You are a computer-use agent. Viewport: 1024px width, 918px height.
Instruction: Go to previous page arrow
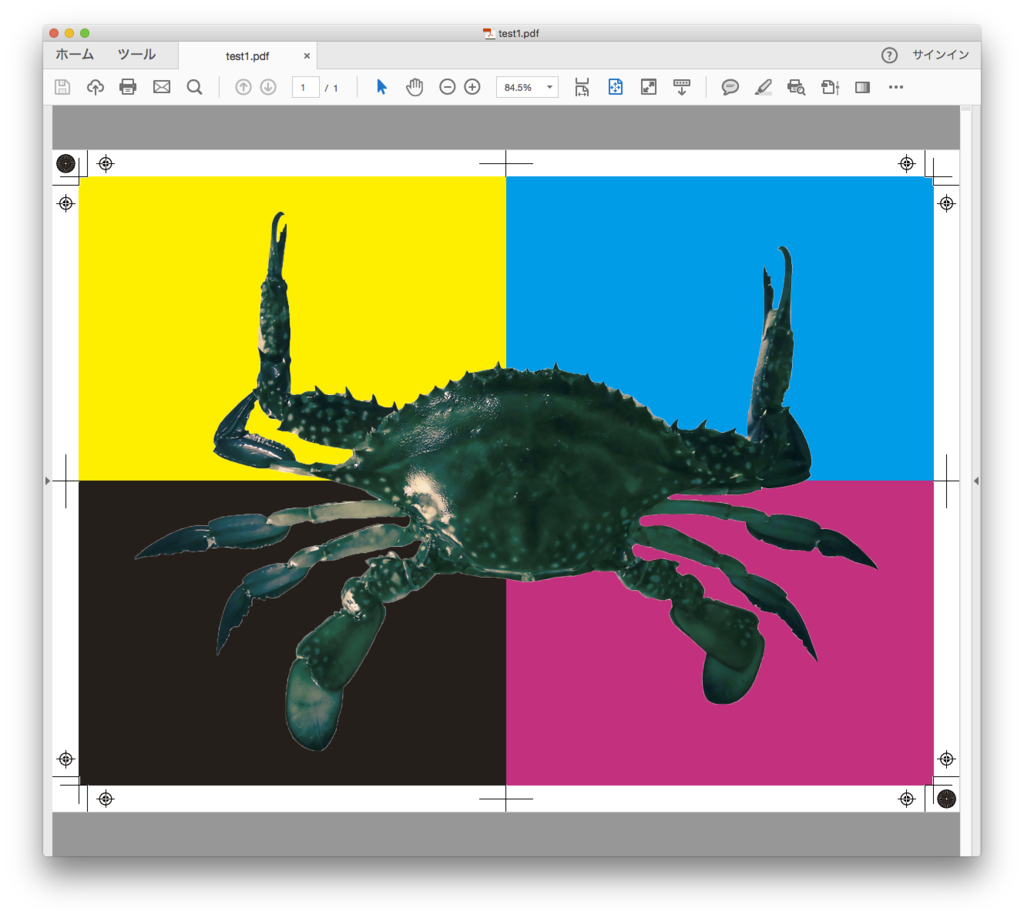click(243, 87)
